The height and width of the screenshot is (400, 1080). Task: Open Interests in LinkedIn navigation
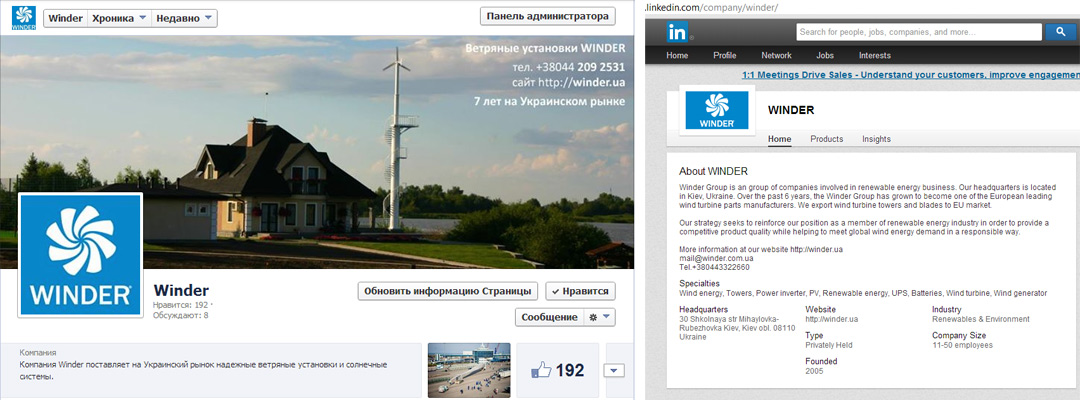[x=874, y=56]
